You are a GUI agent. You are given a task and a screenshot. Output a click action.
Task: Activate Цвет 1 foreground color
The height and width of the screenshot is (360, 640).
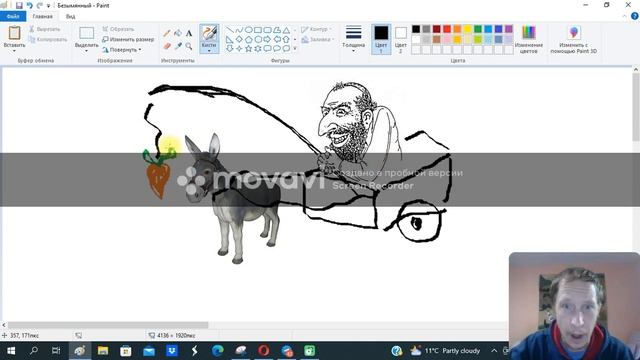coord(381,39)
